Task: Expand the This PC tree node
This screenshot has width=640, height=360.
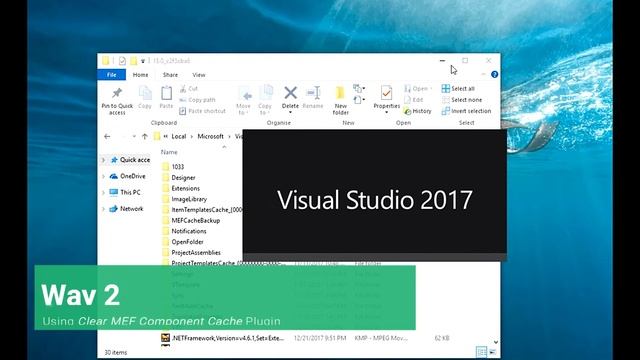Action: 103,193
